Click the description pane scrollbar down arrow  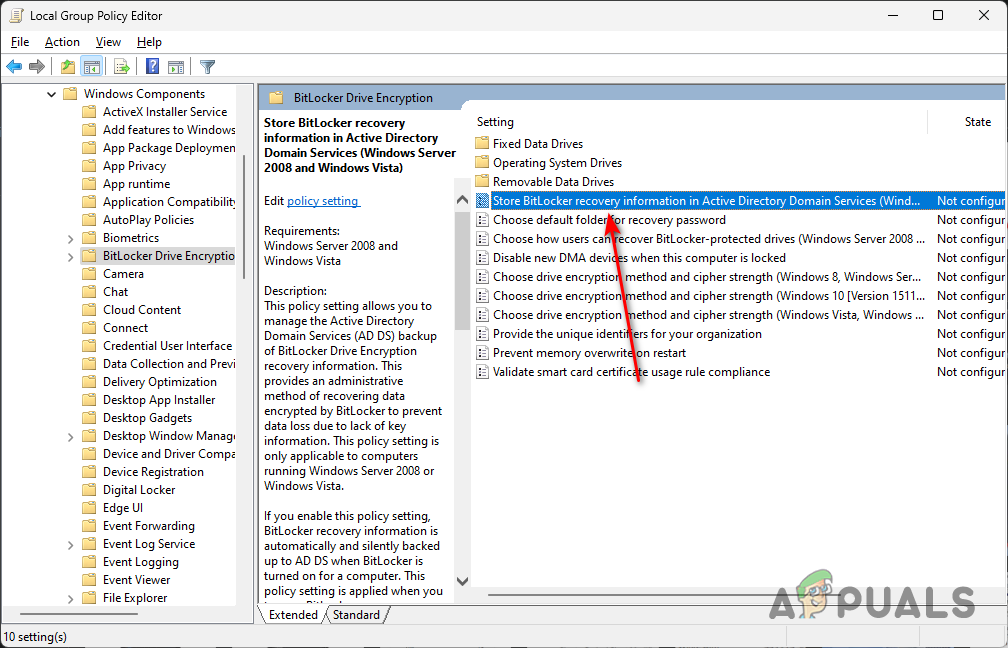462,580
